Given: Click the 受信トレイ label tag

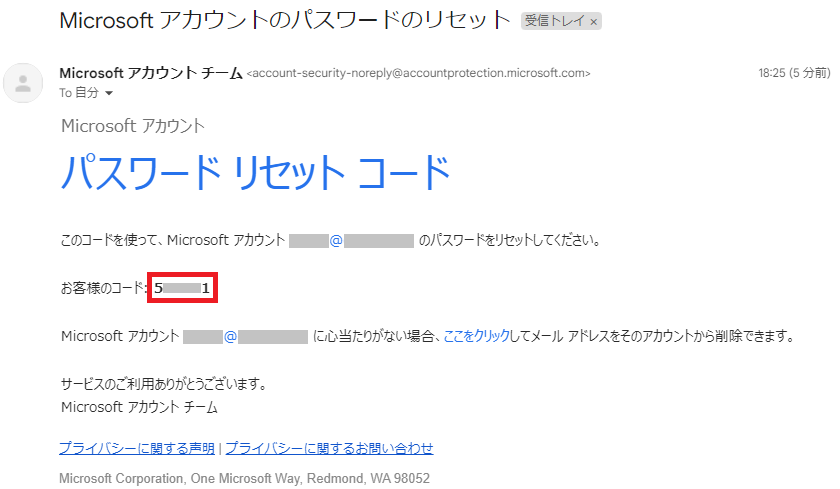Looking at the screenshot, I should click(561, 21).
